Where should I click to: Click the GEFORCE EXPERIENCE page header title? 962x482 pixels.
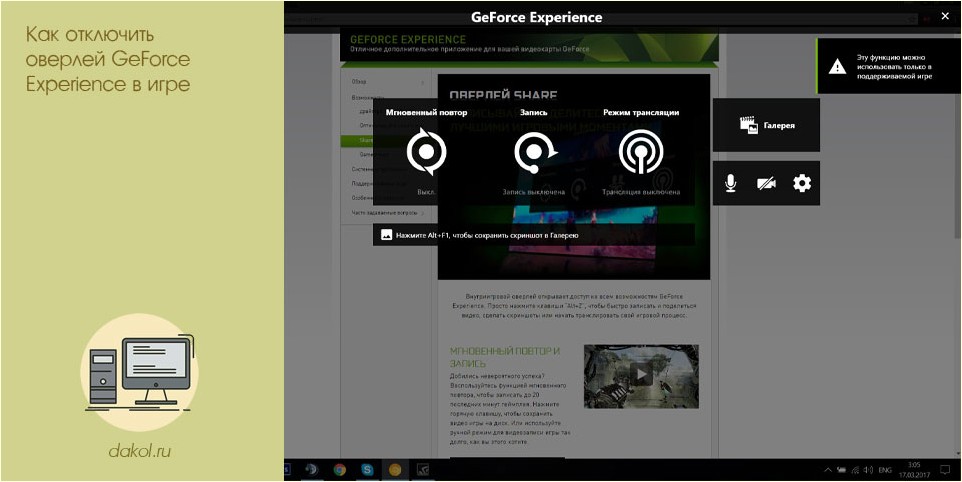(408, 40)
